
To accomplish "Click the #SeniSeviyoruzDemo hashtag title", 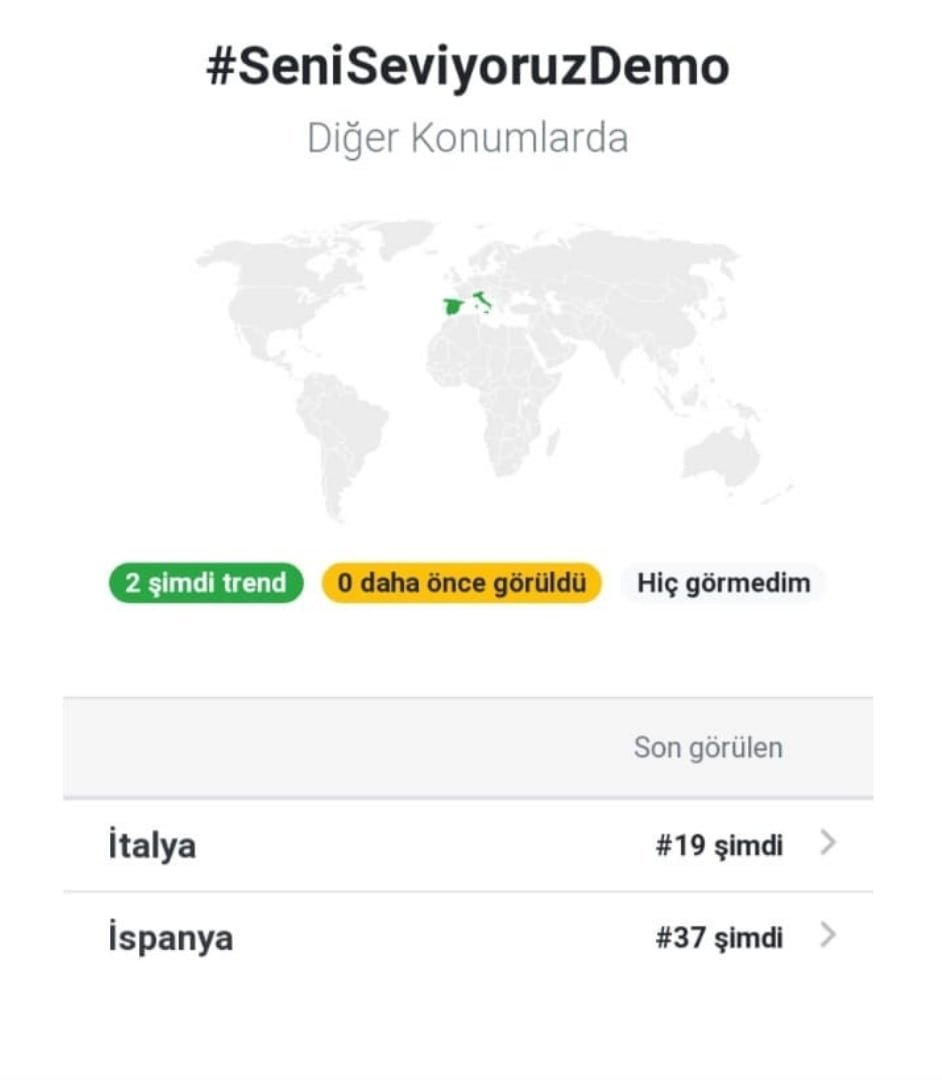I will click(468, 68).
